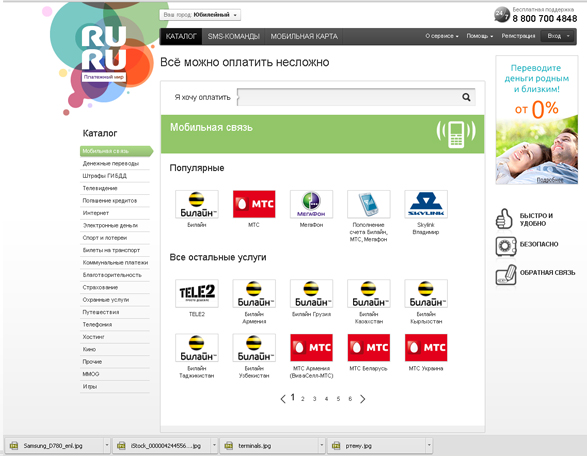Choose the МТС Украина logo
This screenshot has width=587, height=456.
point(426,348)
